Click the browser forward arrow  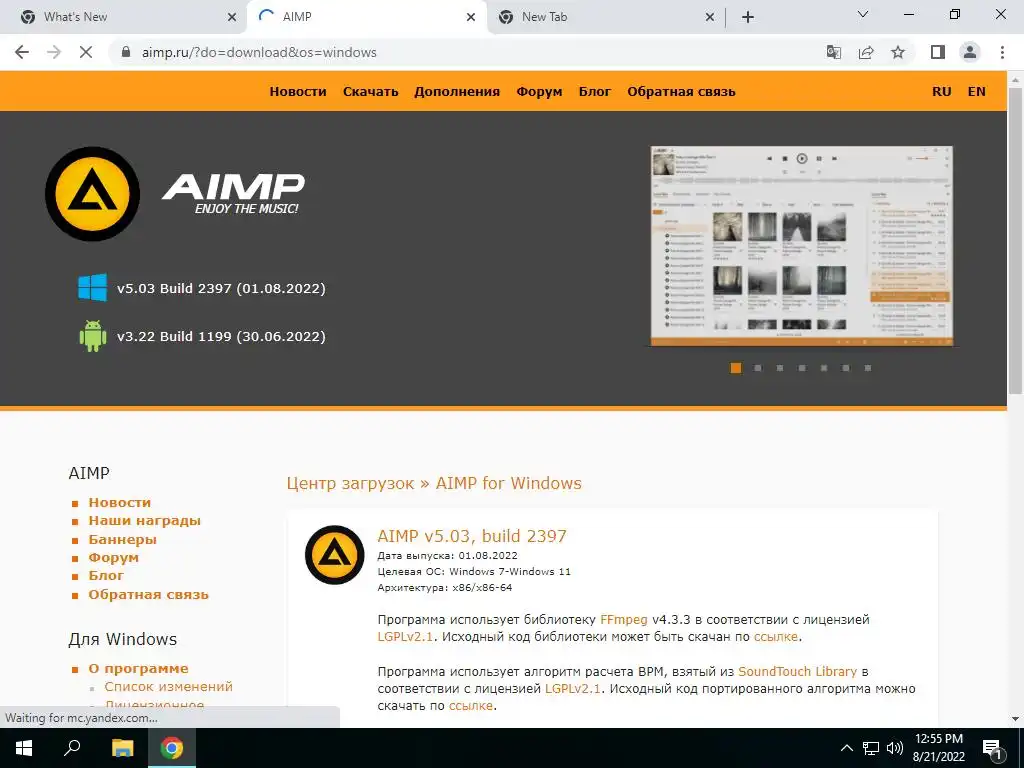pos(54,52)
